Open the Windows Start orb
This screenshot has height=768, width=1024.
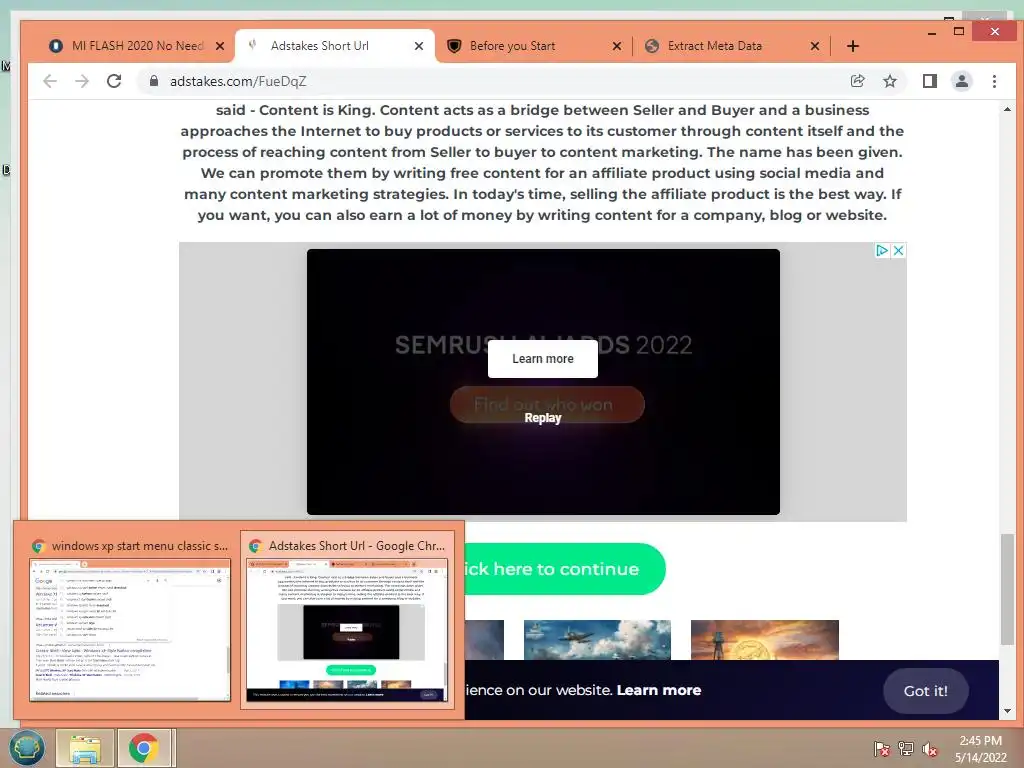26,748
